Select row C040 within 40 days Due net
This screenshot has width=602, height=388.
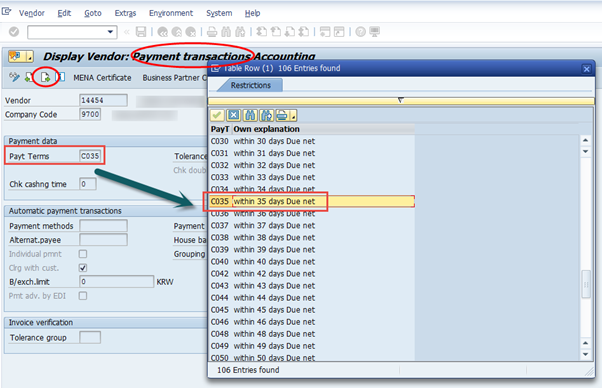[312, 261]
